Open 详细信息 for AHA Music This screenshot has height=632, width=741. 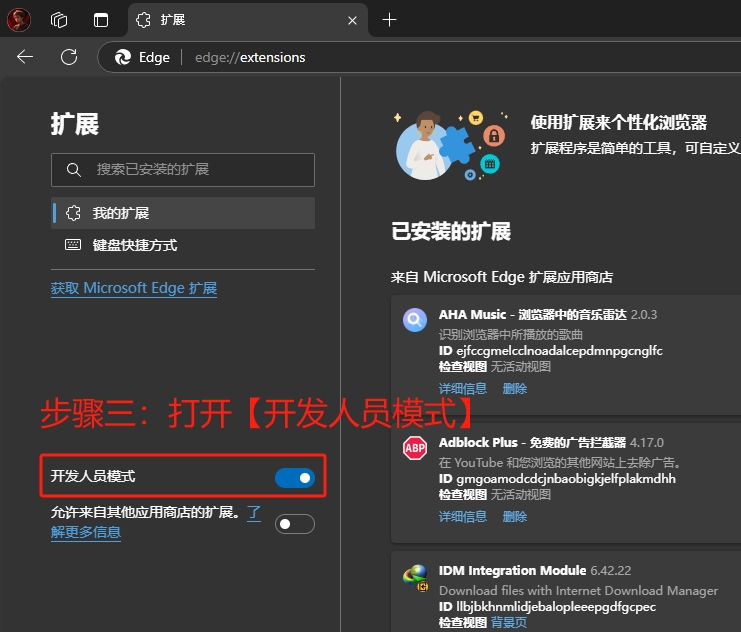pos(463,389)
